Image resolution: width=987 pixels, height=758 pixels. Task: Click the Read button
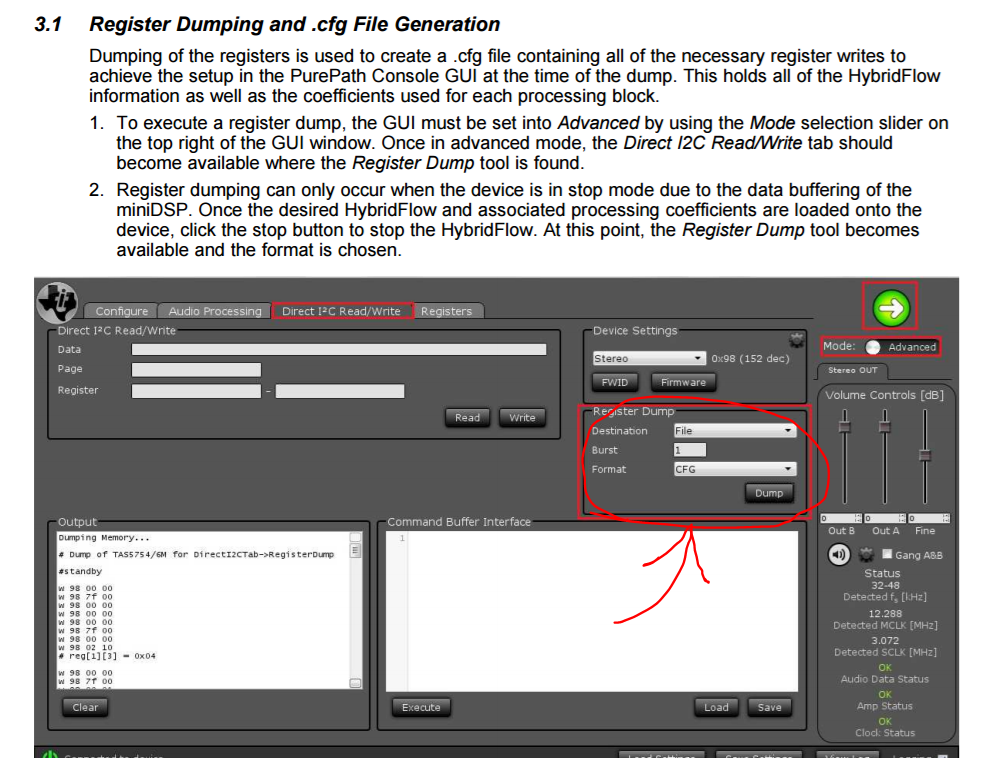[x=467, y=417]
